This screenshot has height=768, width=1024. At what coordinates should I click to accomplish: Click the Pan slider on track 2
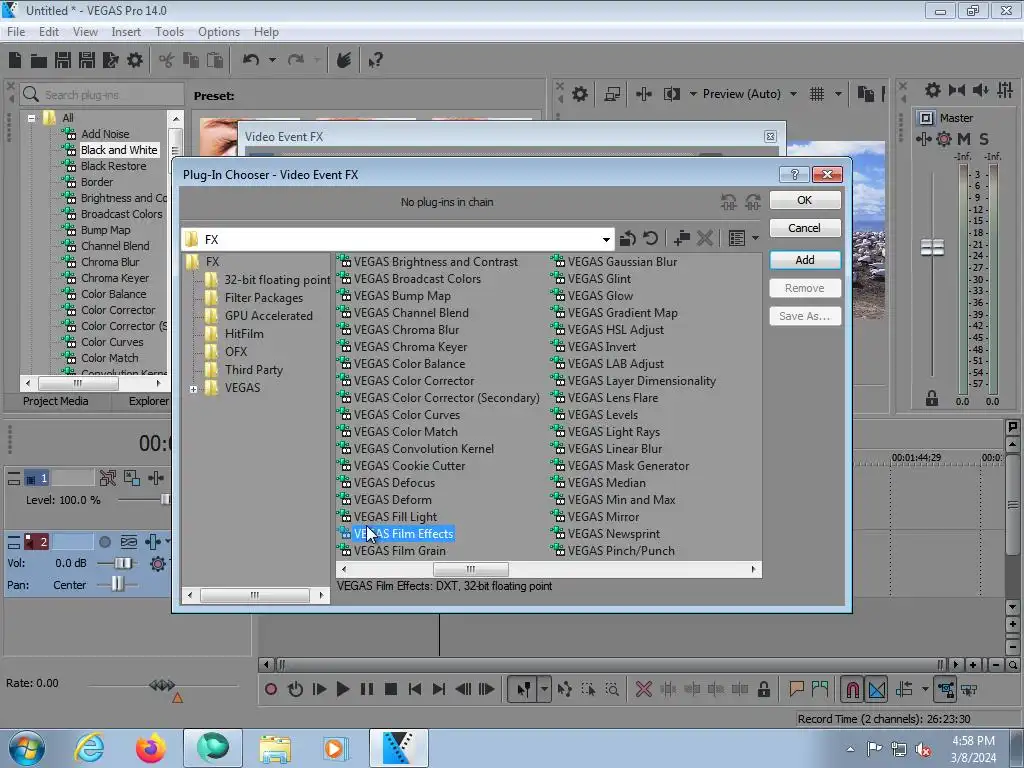tap(117, 584)
